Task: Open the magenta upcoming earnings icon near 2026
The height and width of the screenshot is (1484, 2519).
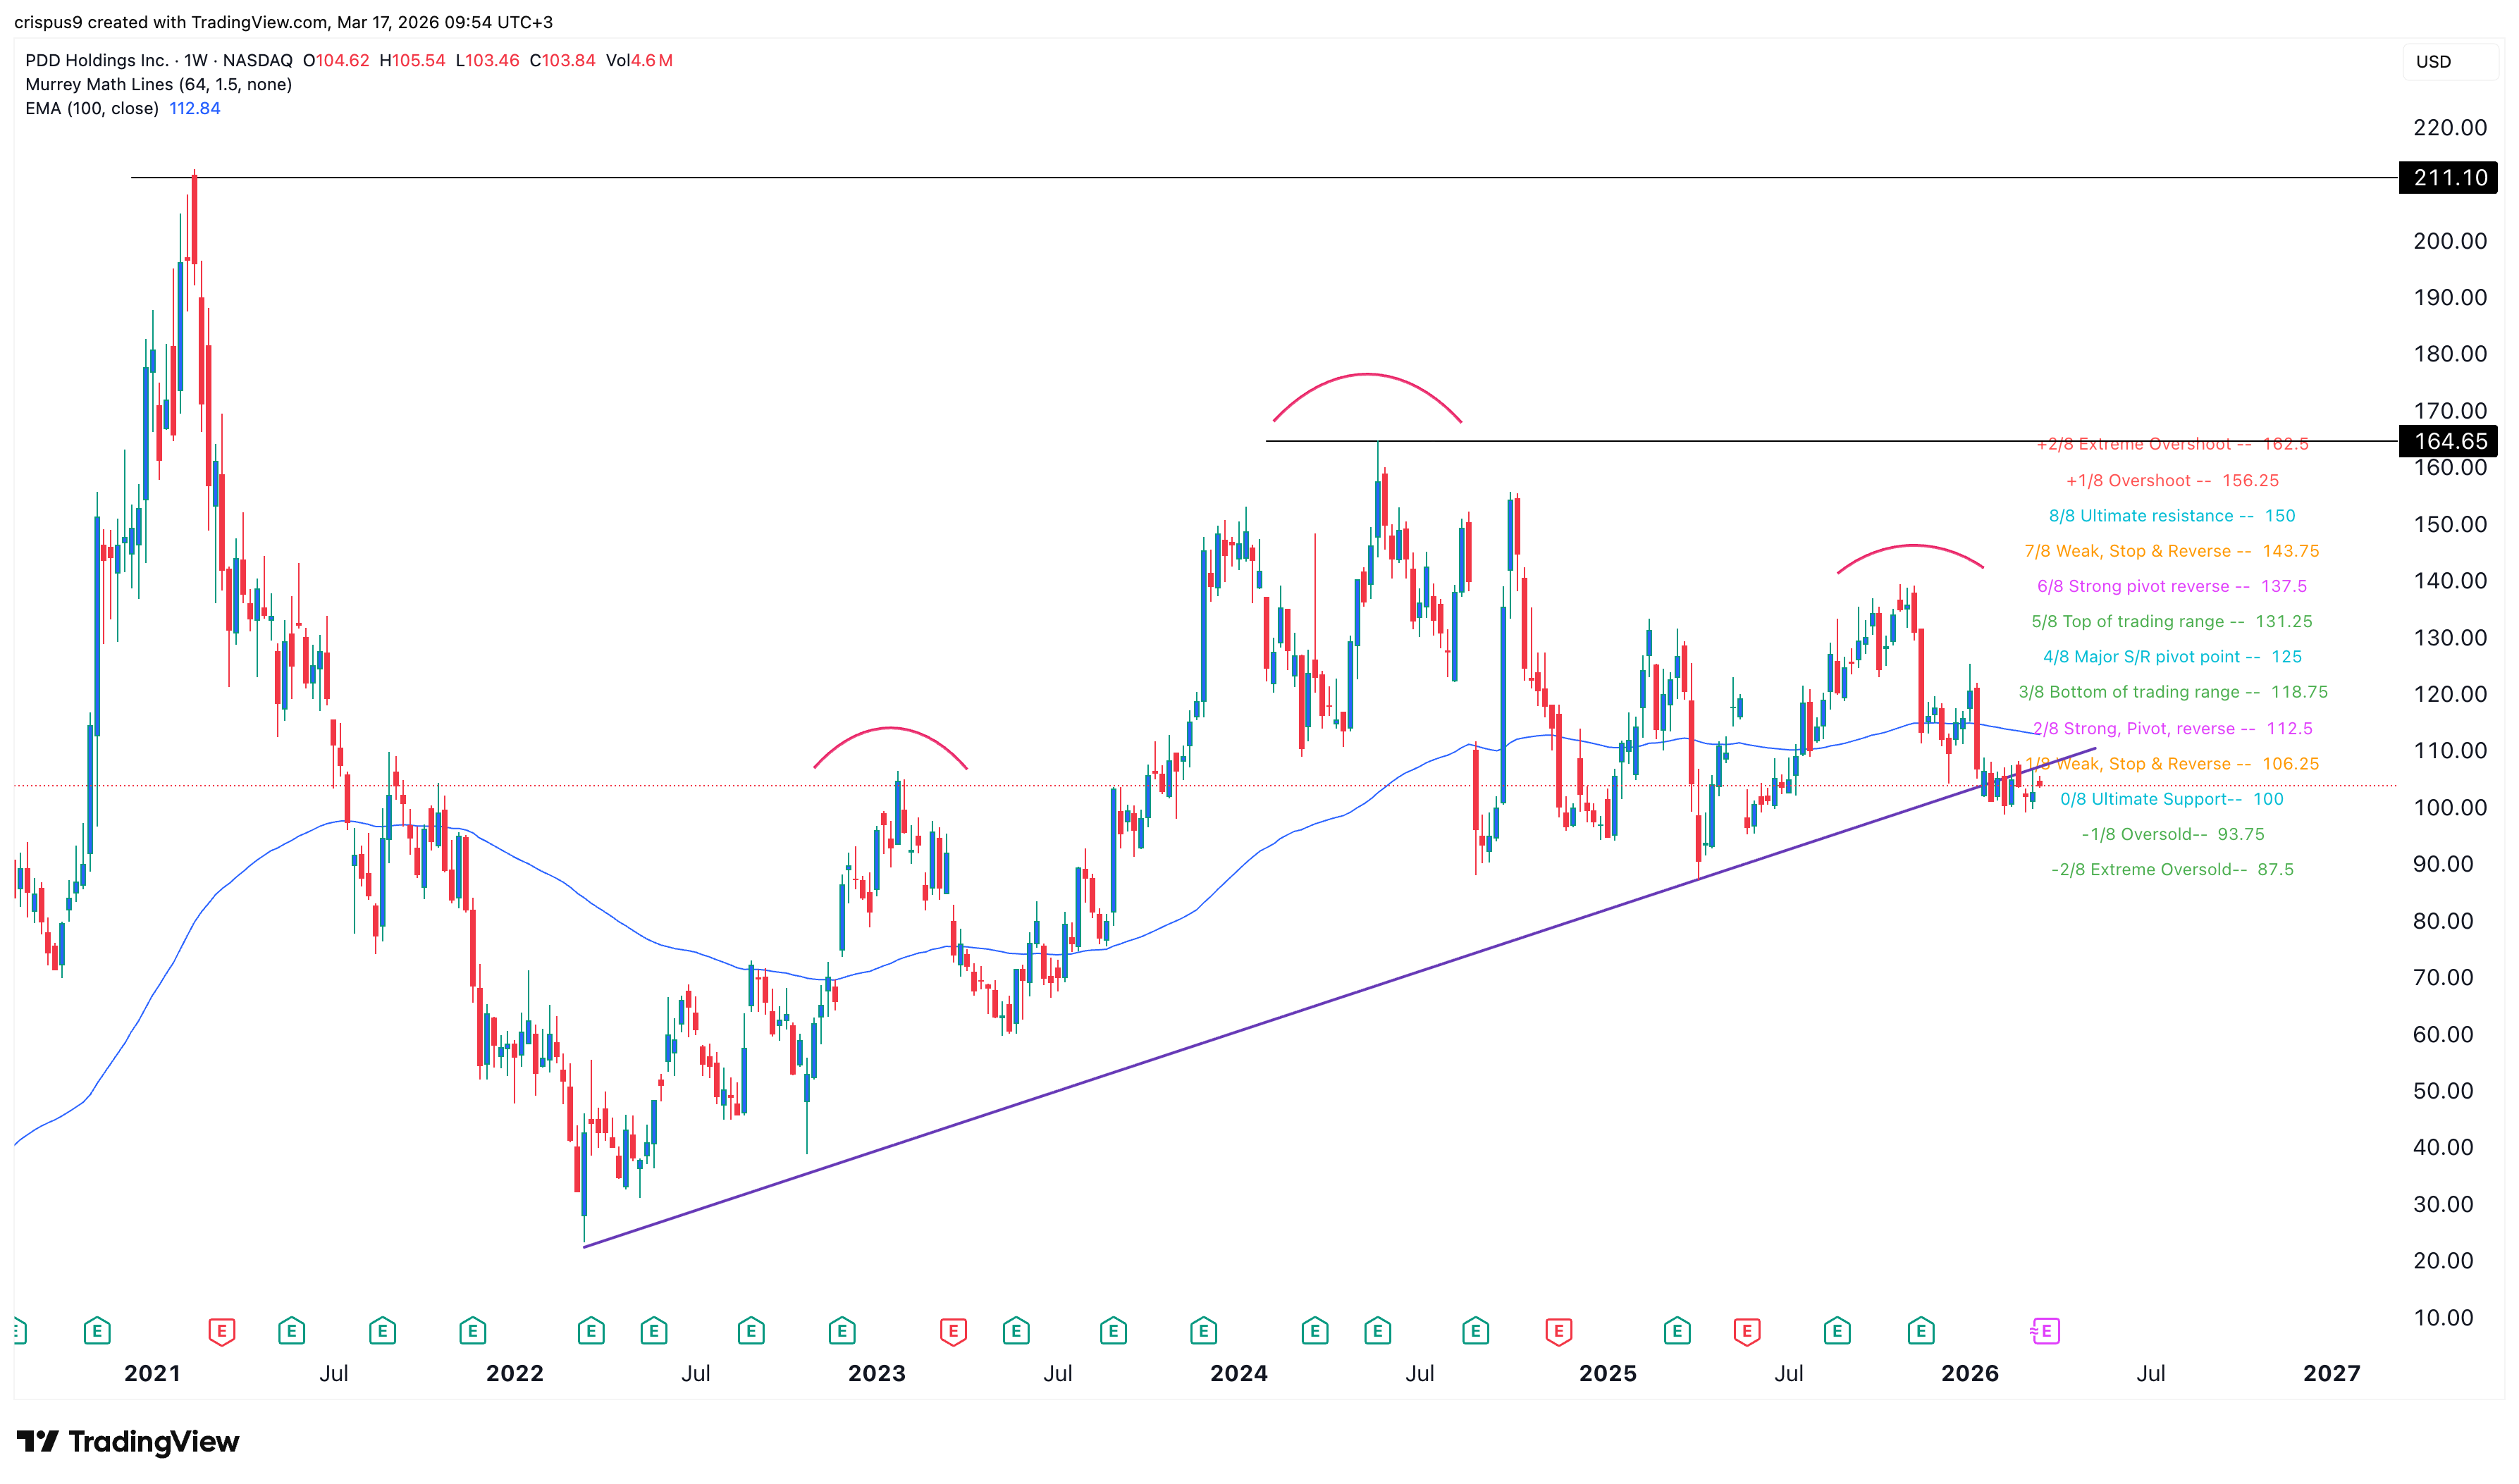Action: (2045, 1331)
